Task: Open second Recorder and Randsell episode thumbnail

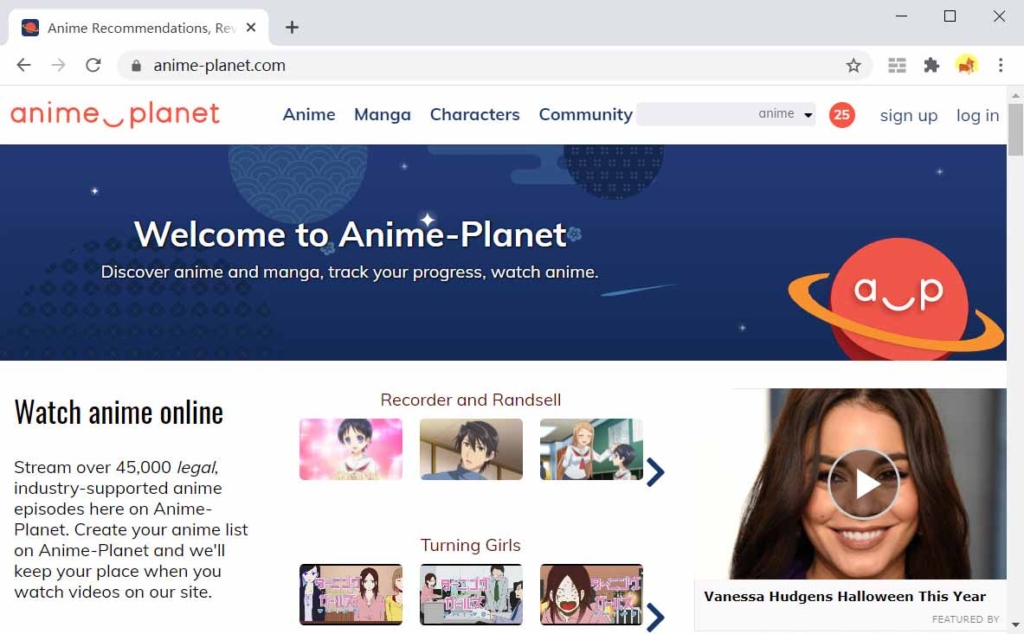Action: [471, 449]
